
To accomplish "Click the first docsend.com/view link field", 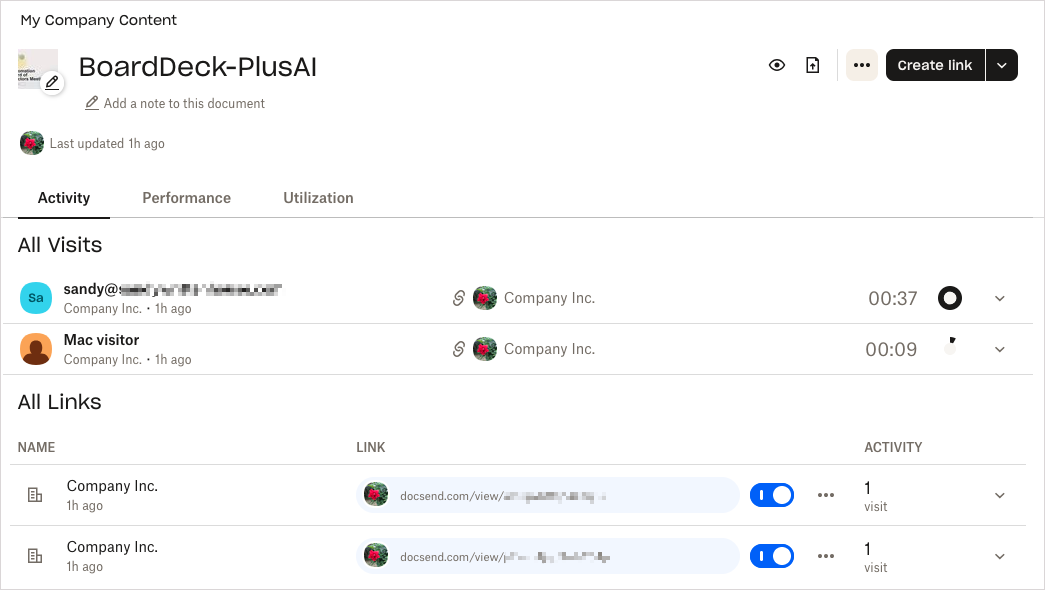I will pos(547,495).
